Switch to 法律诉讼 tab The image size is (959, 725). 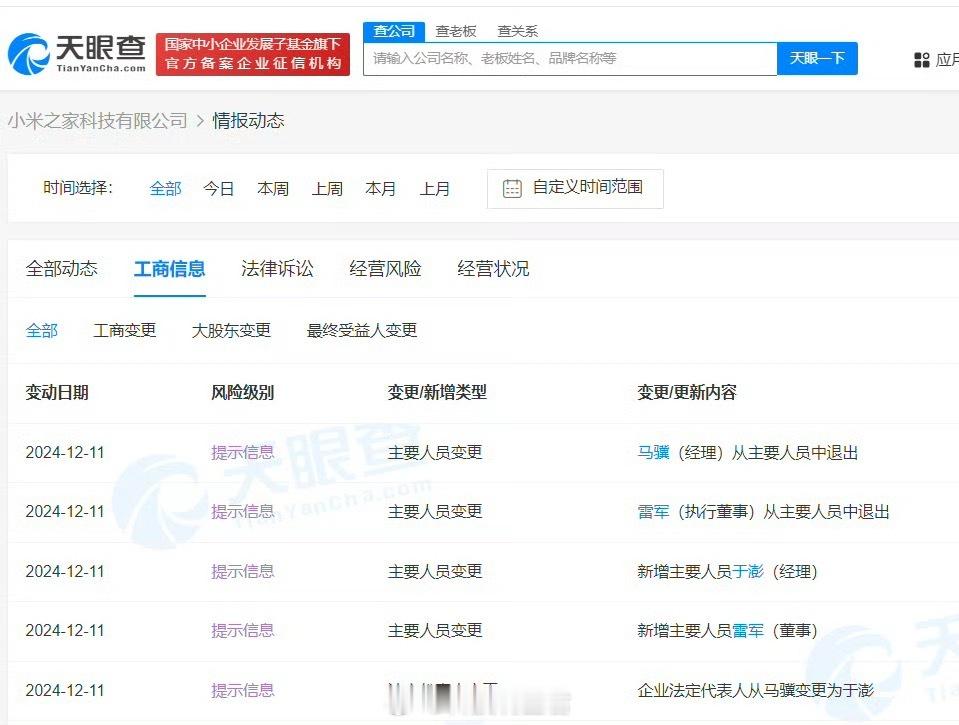point(277,269)
